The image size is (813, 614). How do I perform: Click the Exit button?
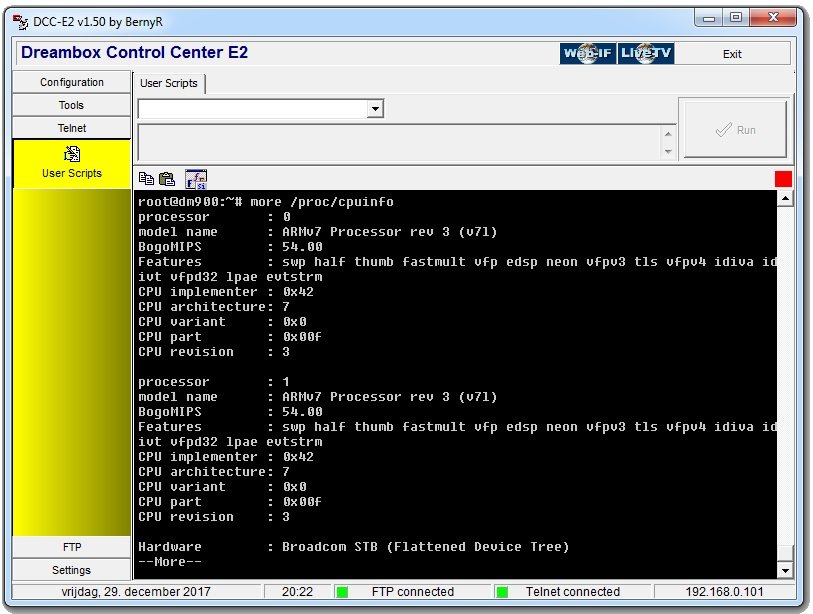coord(732,54)
